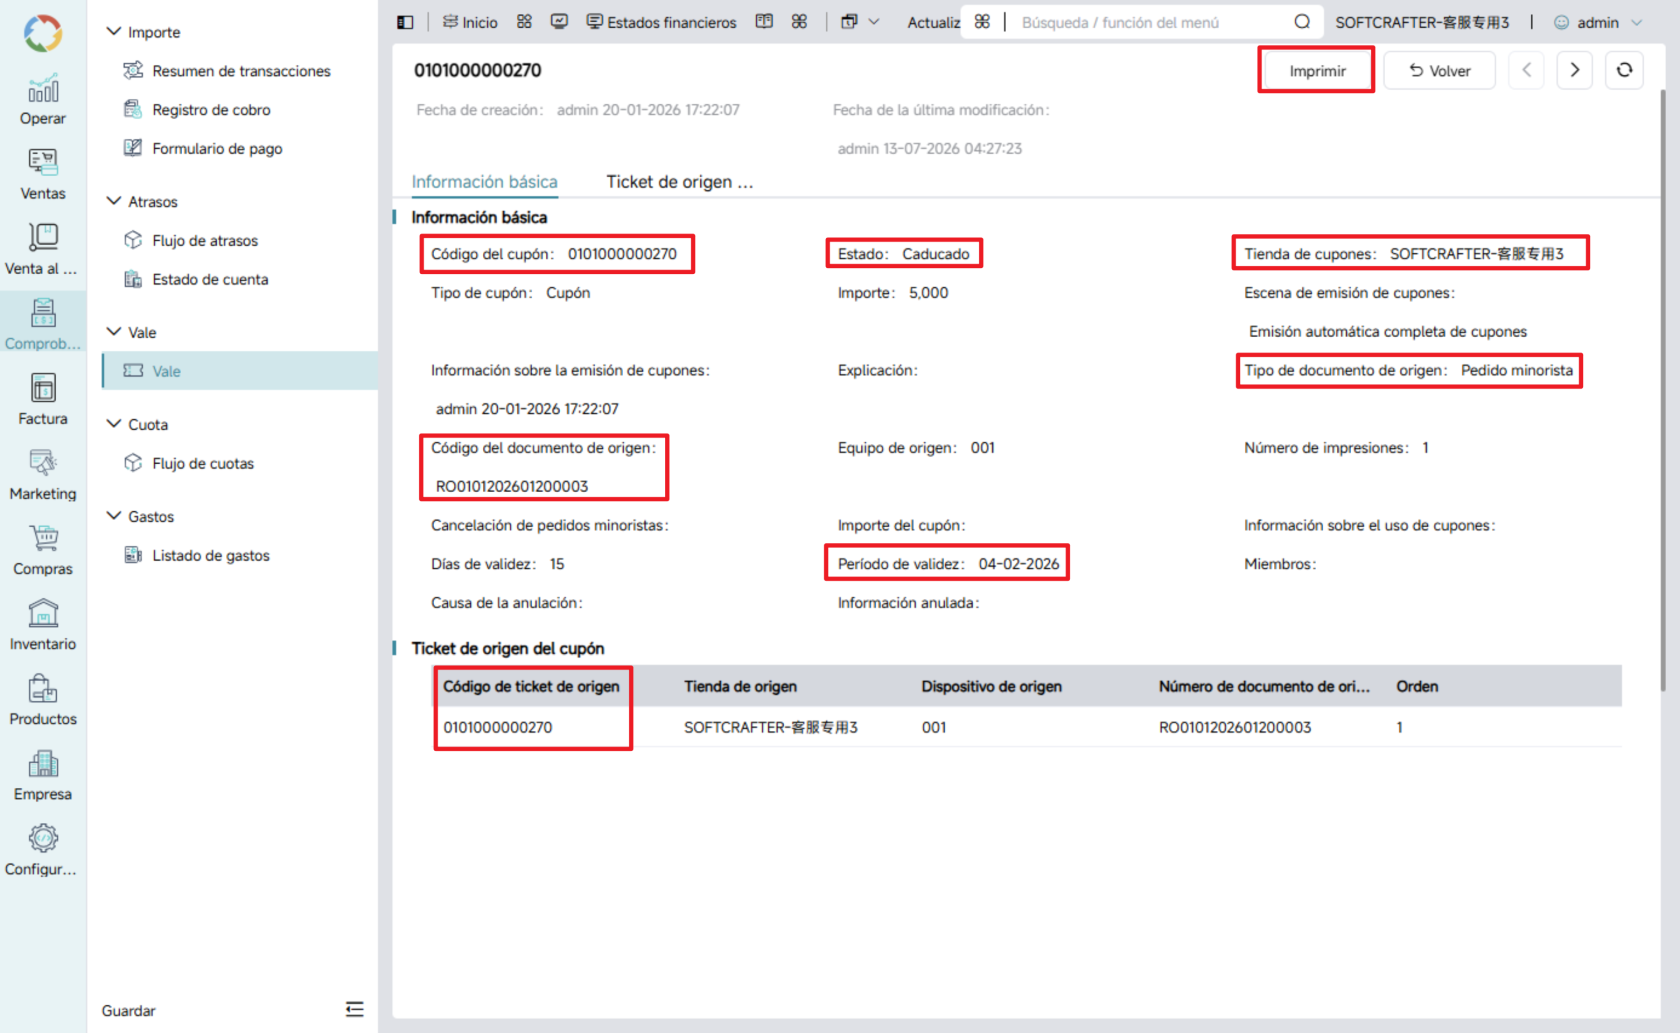Open the Inicio tab
The height and width of the screenshot is (1033, 1680).
coord(470,22)
